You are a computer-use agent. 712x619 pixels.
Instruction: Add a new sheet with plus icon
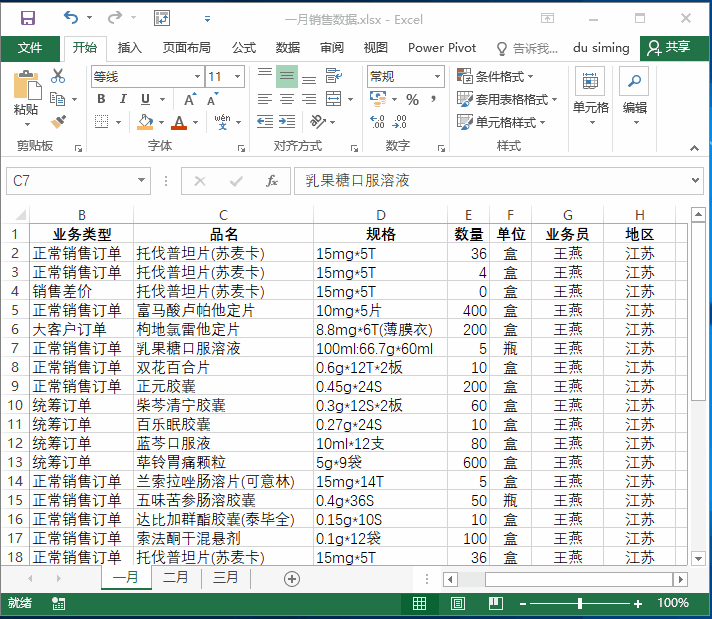(x=292, y=579)
